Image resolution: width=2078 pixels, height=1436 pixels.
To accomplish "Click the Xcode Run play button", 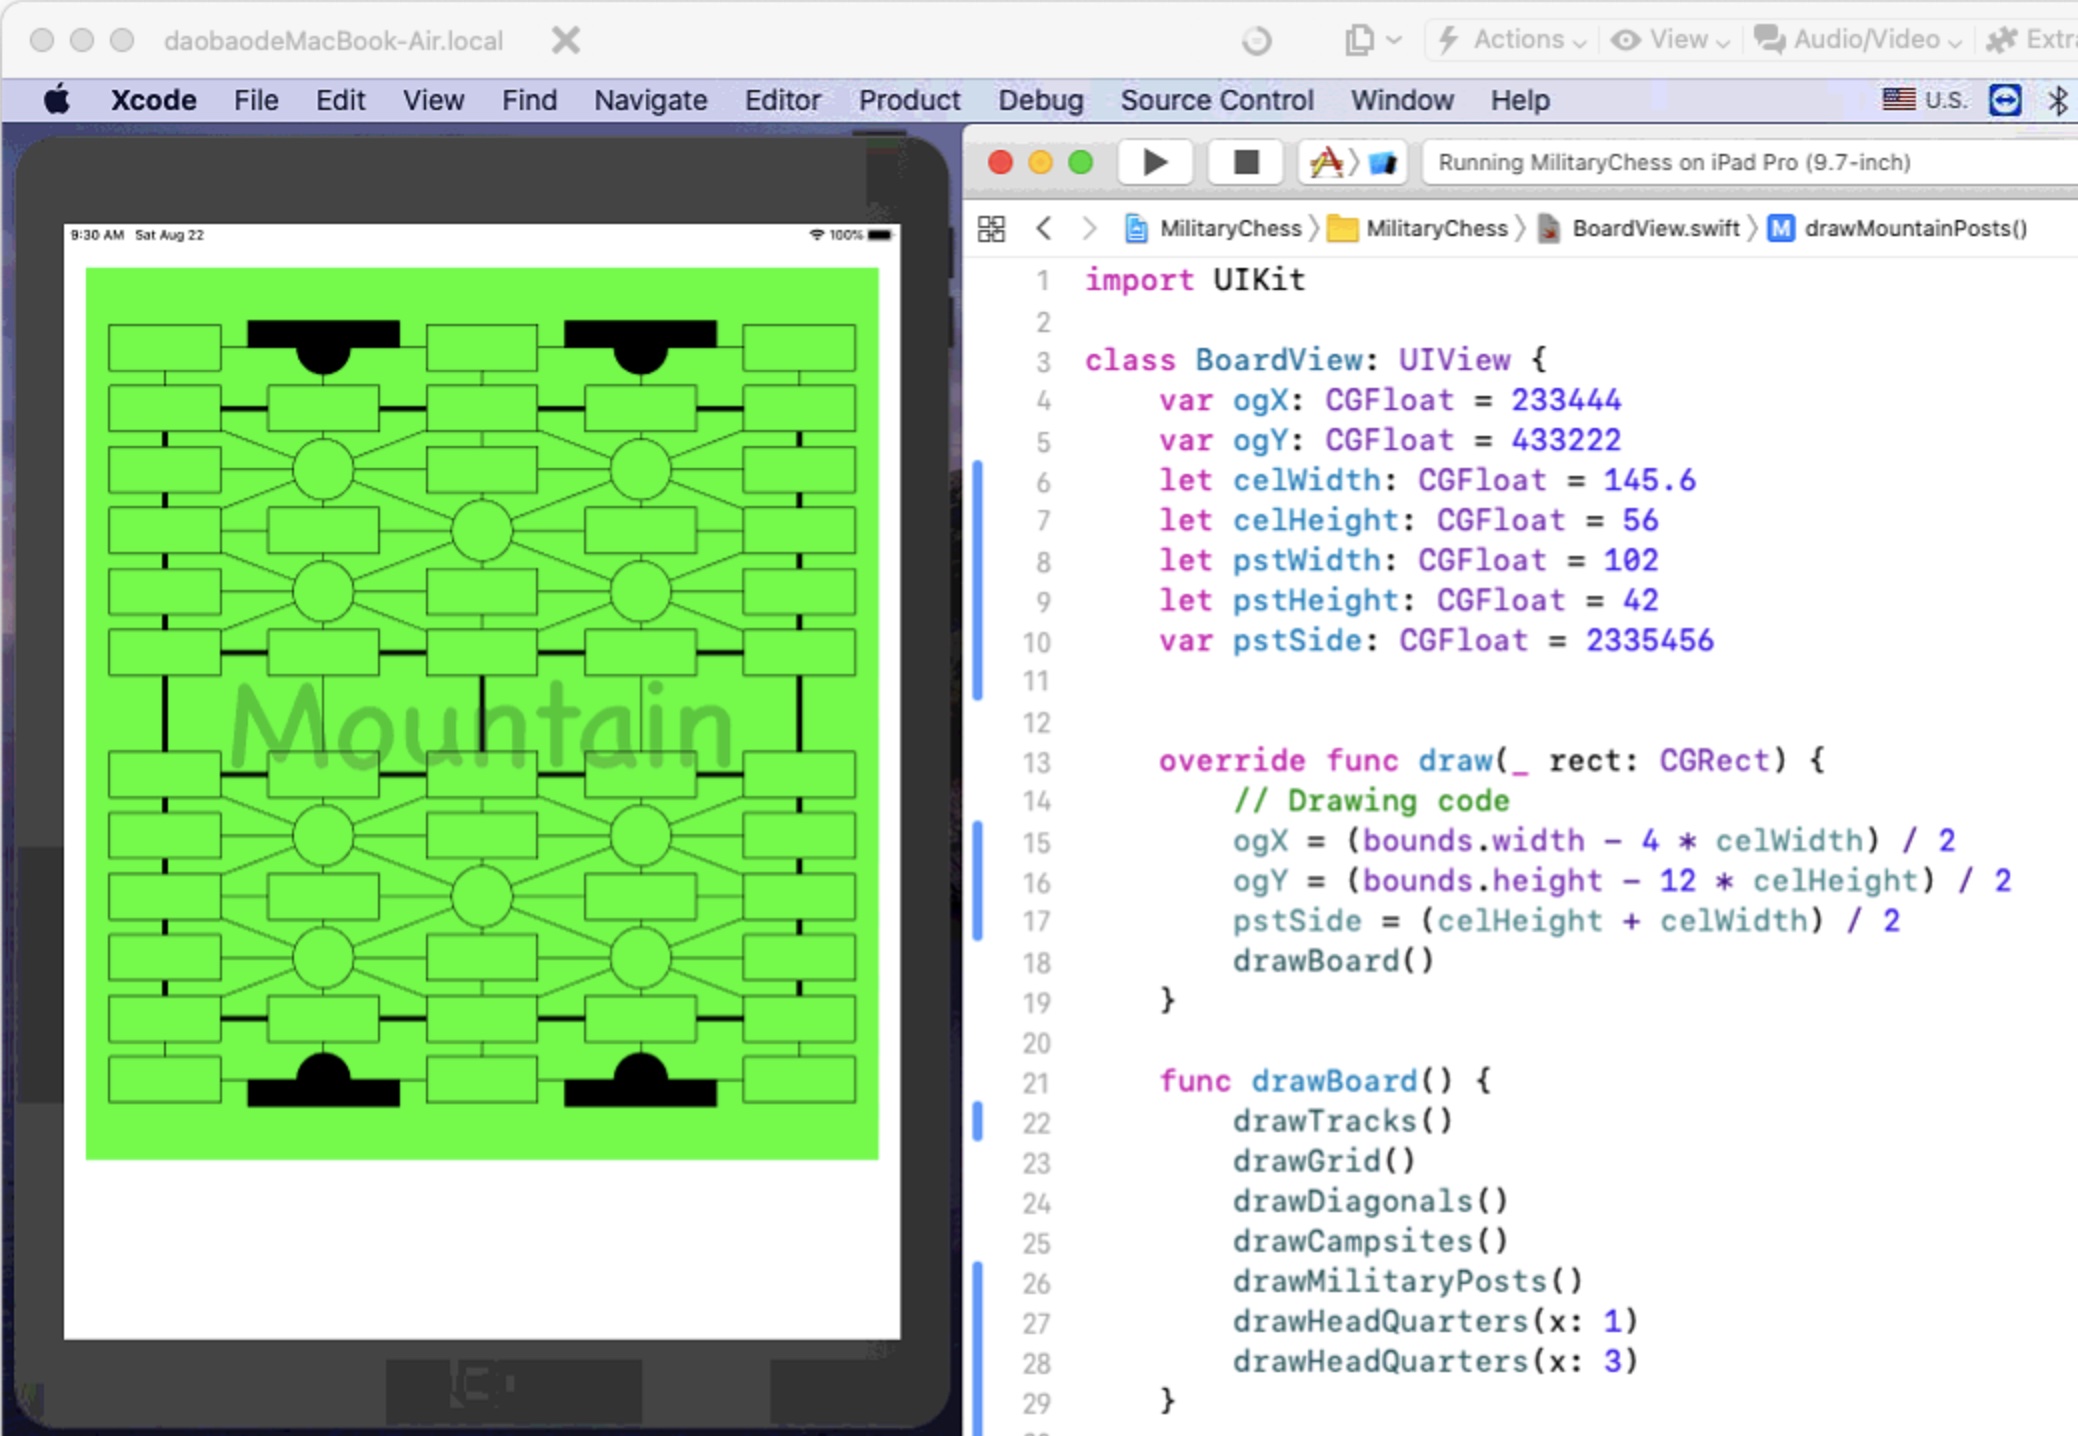I will tap(1155, 162).
